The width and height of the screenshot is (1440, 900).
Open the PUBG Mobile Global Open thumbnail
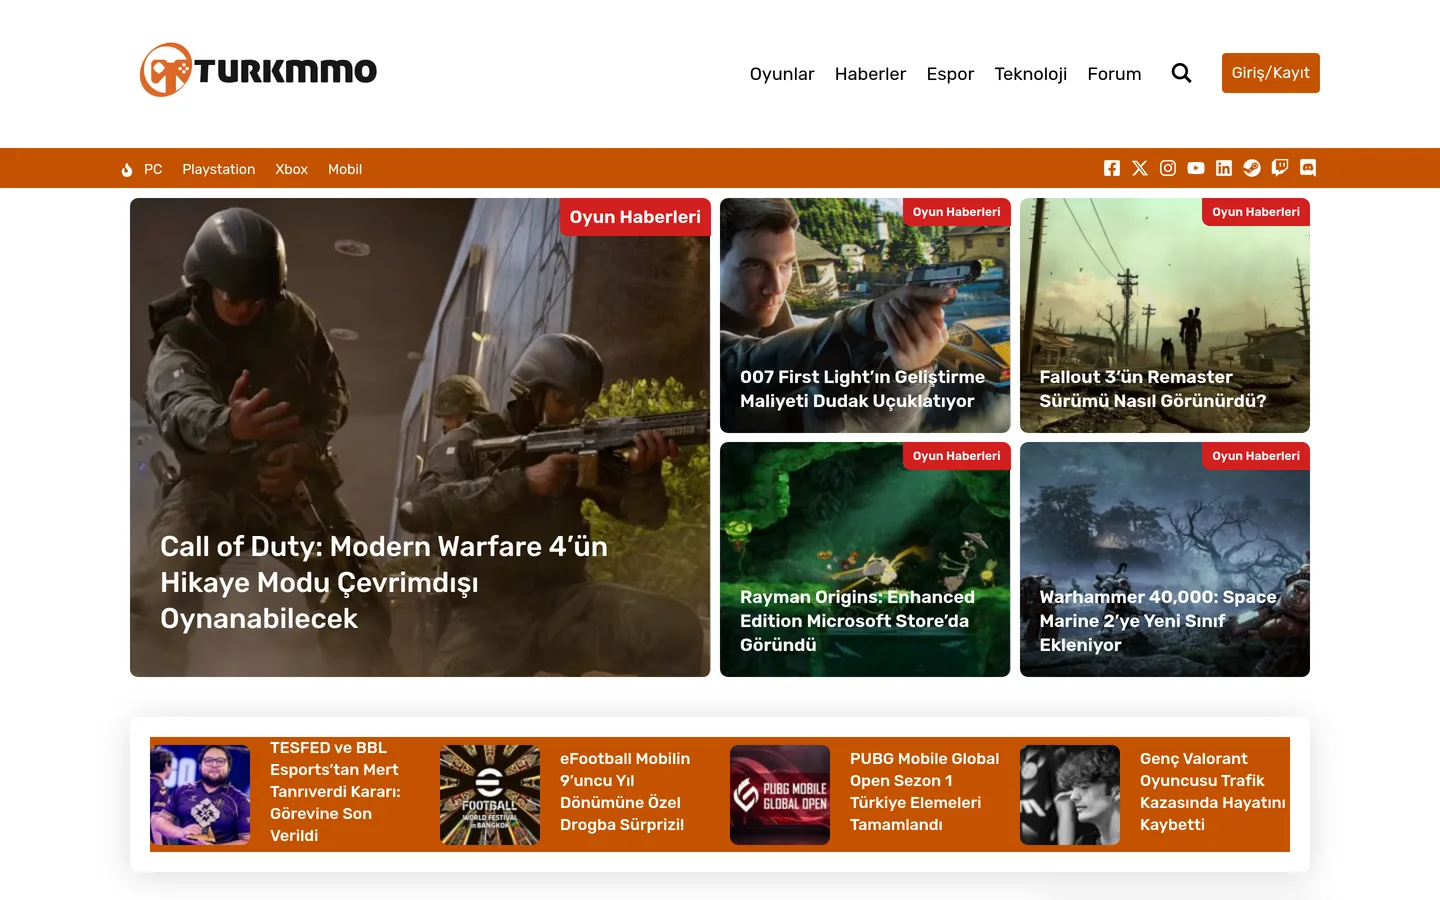(780, 795)
